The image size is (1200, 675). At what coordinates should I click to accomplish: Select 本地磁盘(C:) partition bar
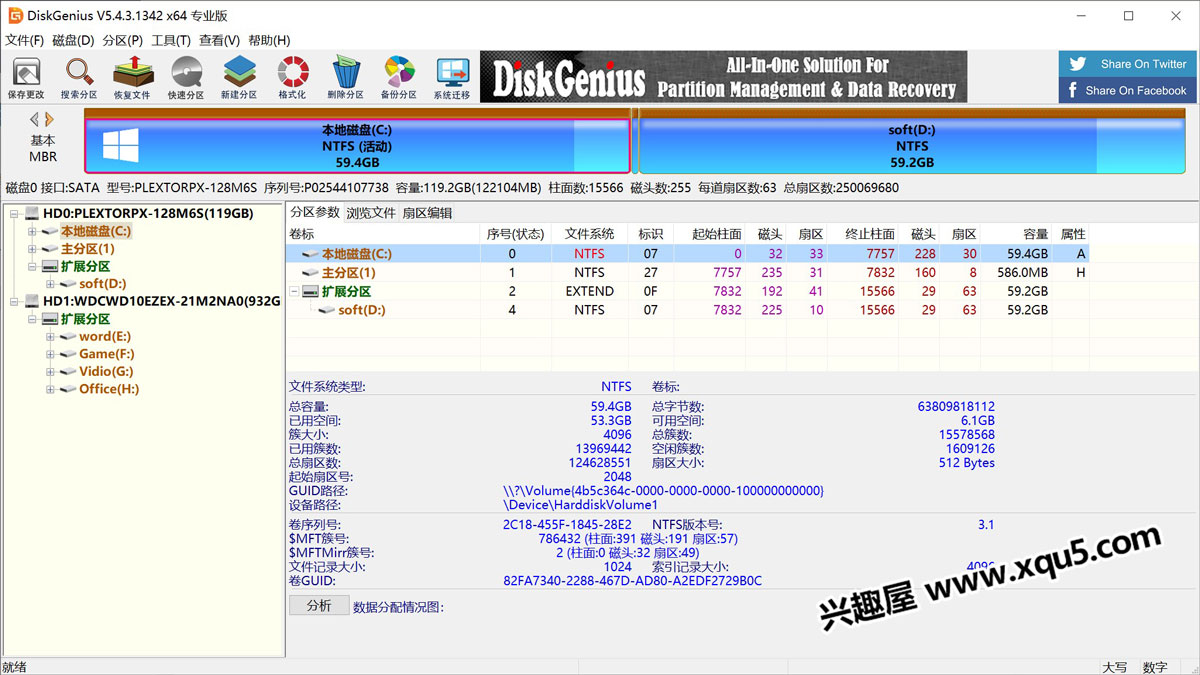coord(357,146)
